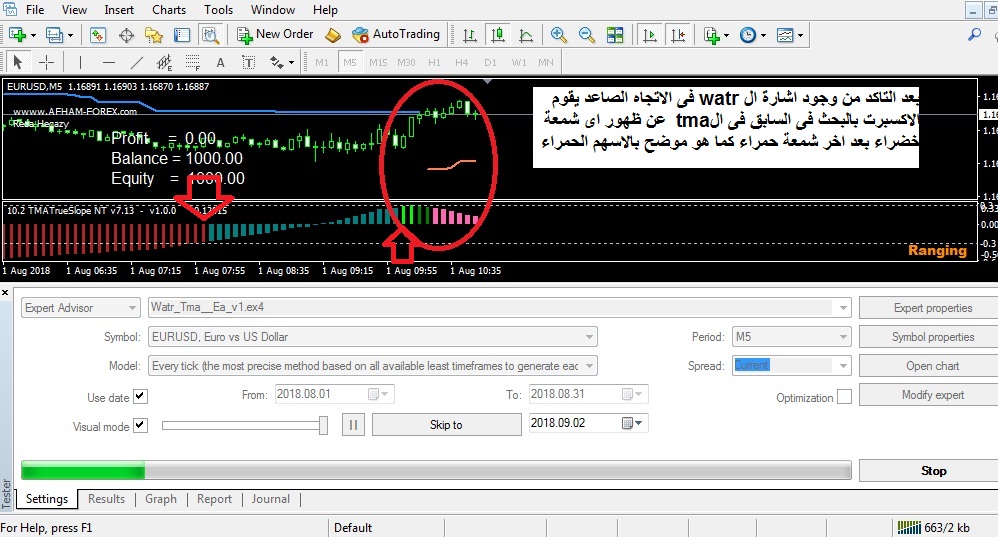The width and height of the screenshot is (998, 537).
Task: Click the Zoom Out magnifier icon
Action: 586,35
